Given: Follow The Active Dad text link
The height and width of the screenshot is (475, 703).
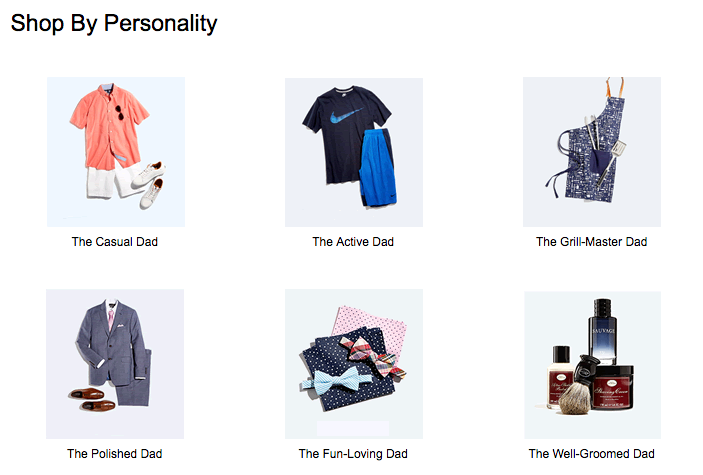Looking at the screenshot, I should 353,242.
